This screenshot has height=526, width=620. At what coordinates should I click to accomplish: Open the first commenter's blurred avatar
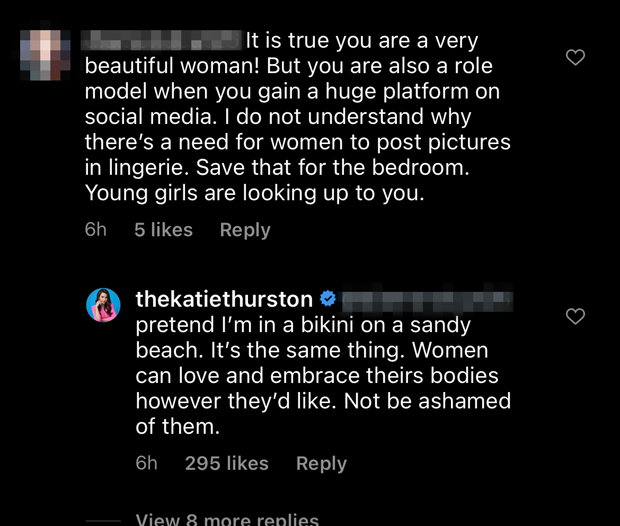(43, 52)
